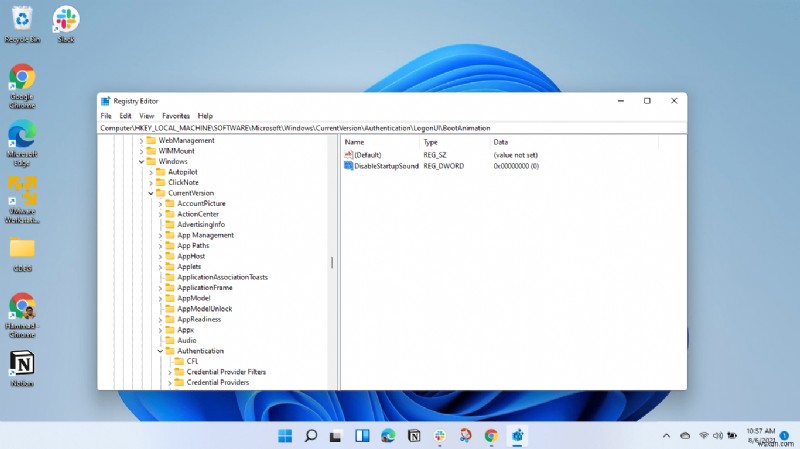This screenshot has height=449, width=800.
Task: Collapse the Authentication key
Action: [x=160, y=351]
